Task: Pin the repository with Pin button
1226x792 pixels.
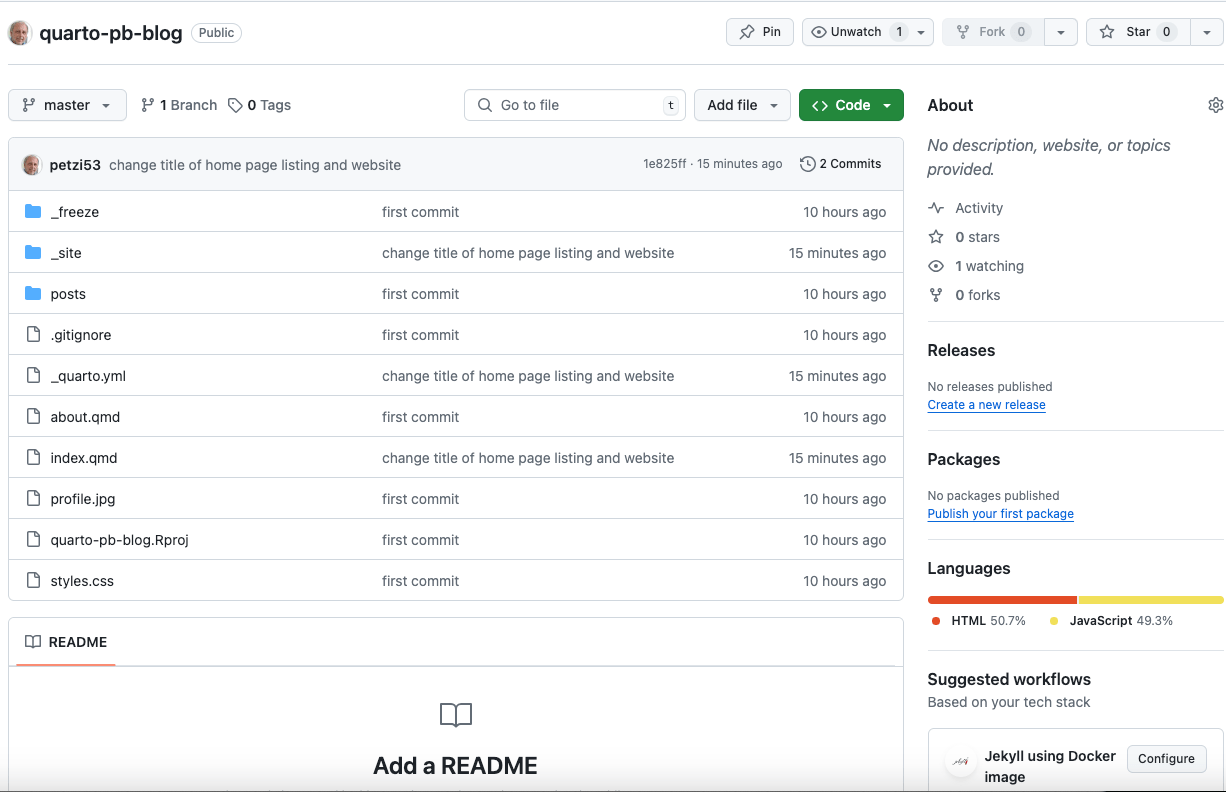Action: [x=760, y=32]
